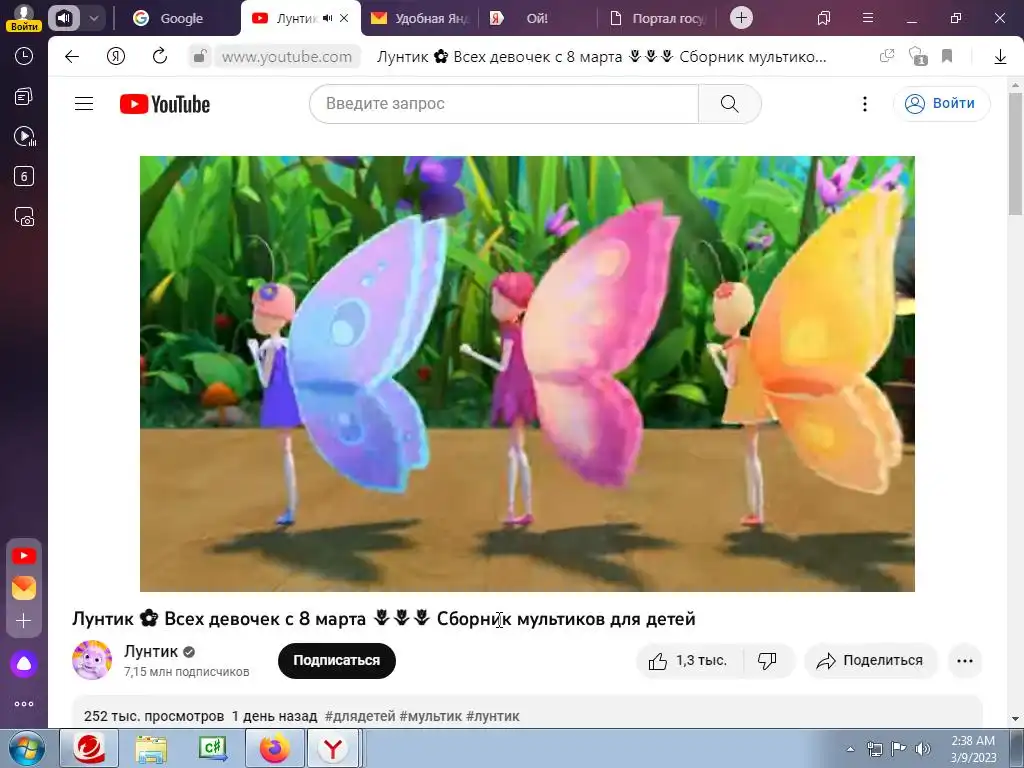Switch to the Портал госу tab
The width and height of the screenshot is (1024, 768).
coord(658,18)
